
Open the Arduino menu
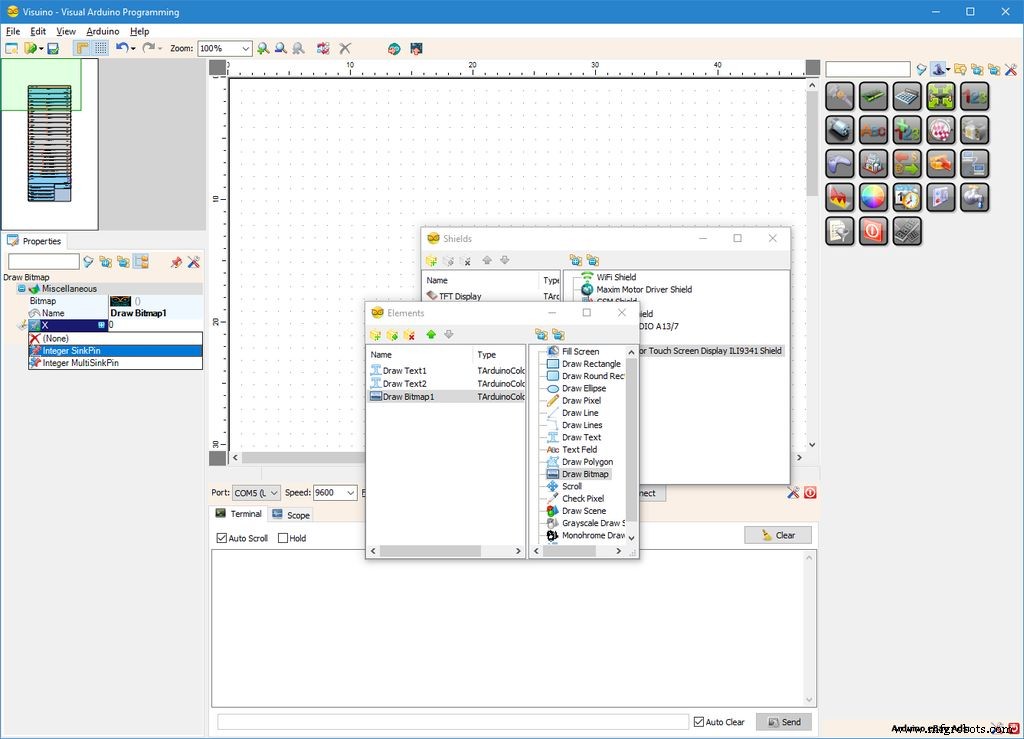point(103,31)
